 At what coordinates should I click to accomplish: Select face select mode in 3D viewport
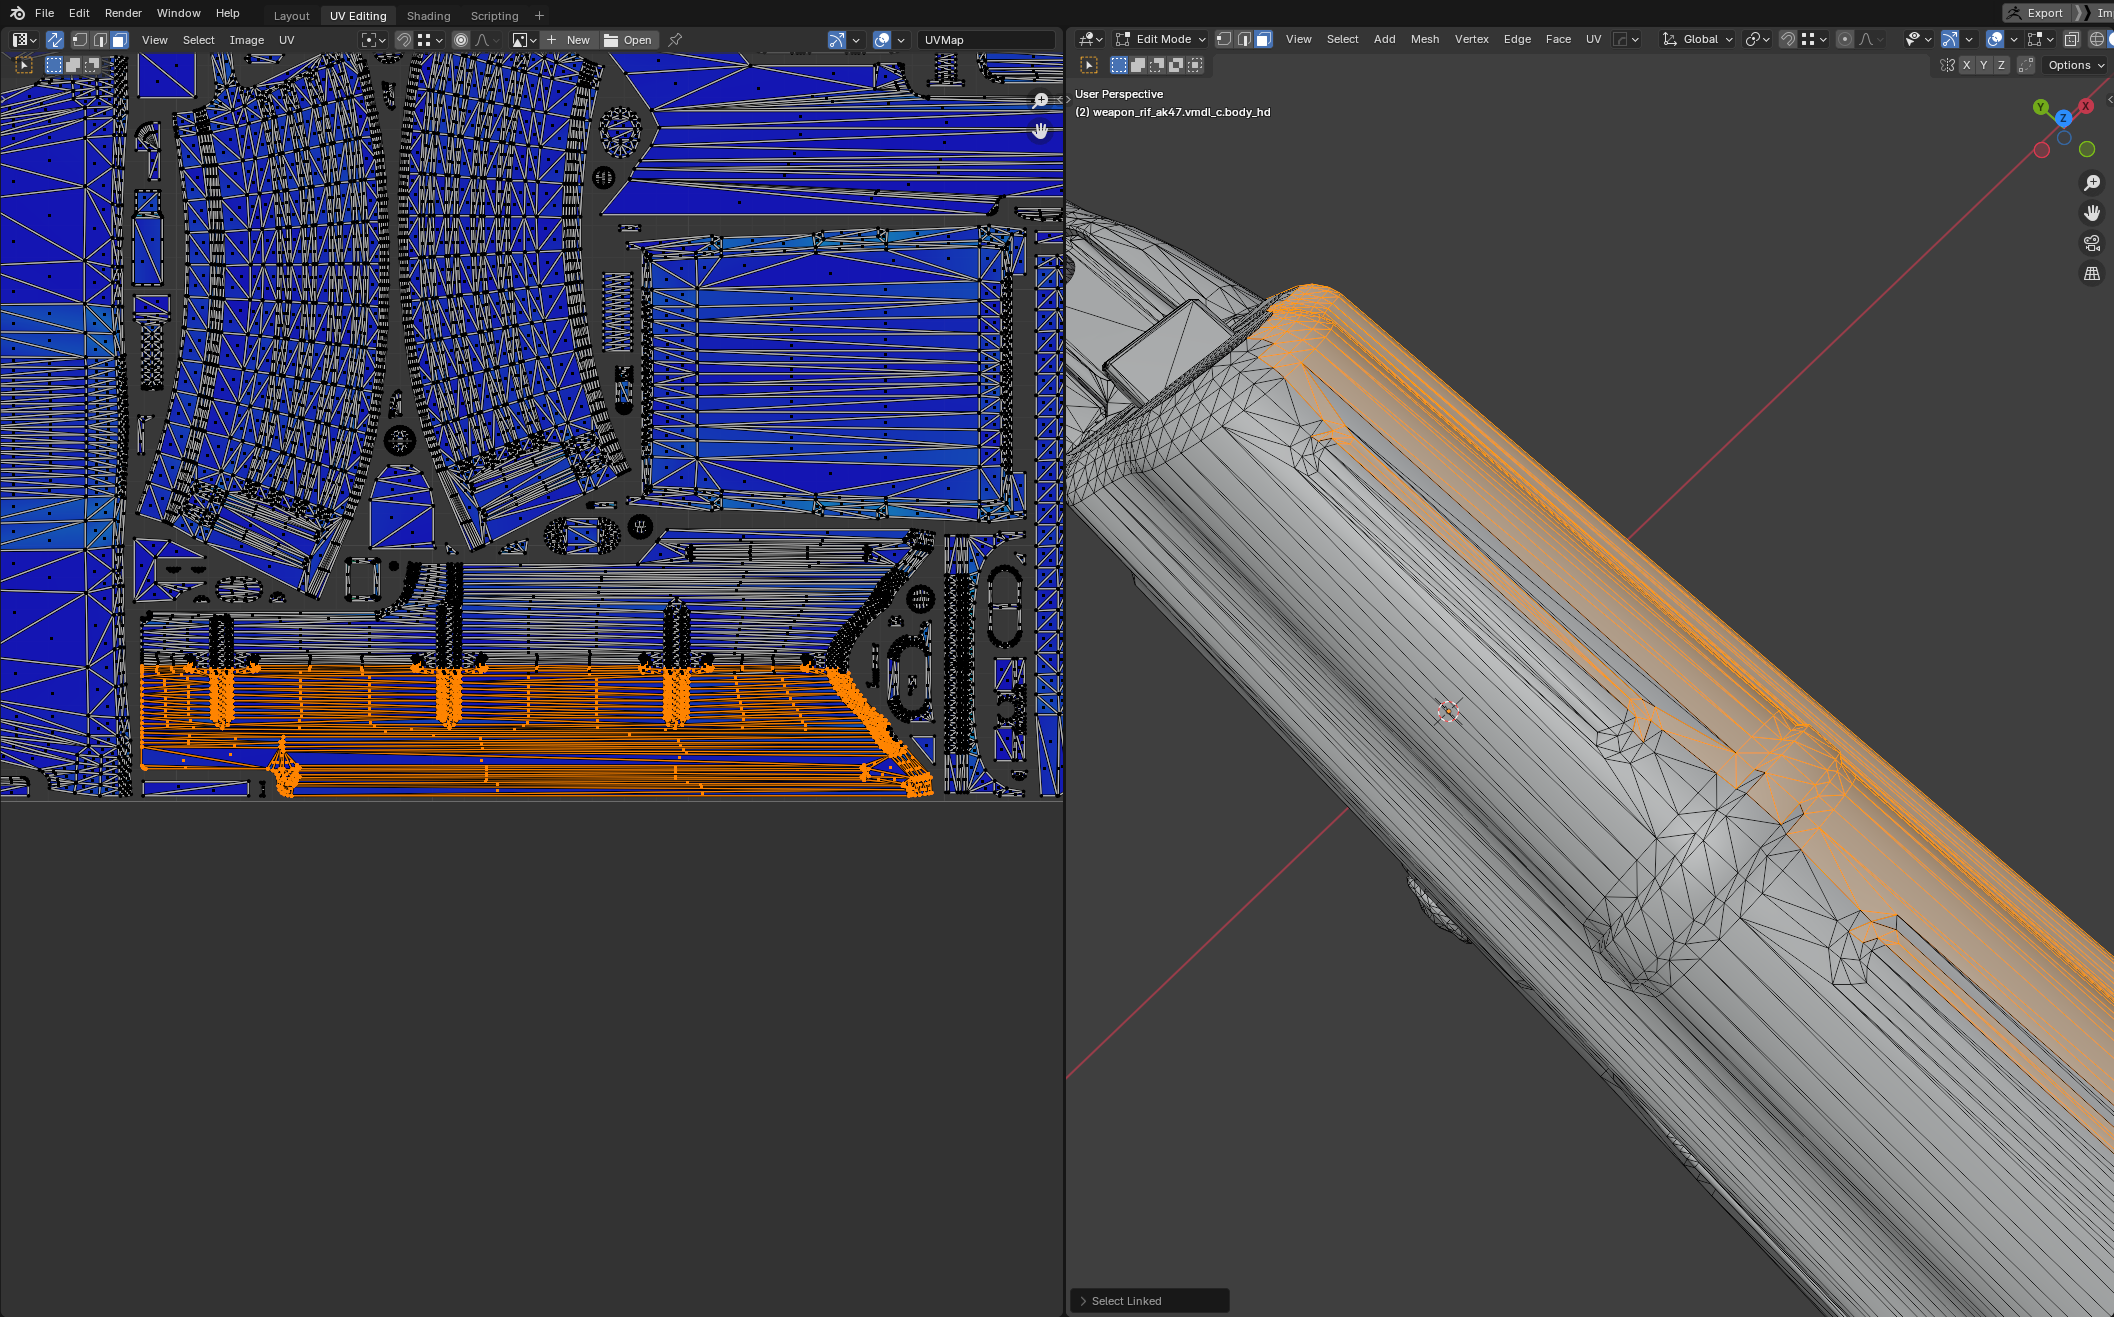coord(1263,39)
